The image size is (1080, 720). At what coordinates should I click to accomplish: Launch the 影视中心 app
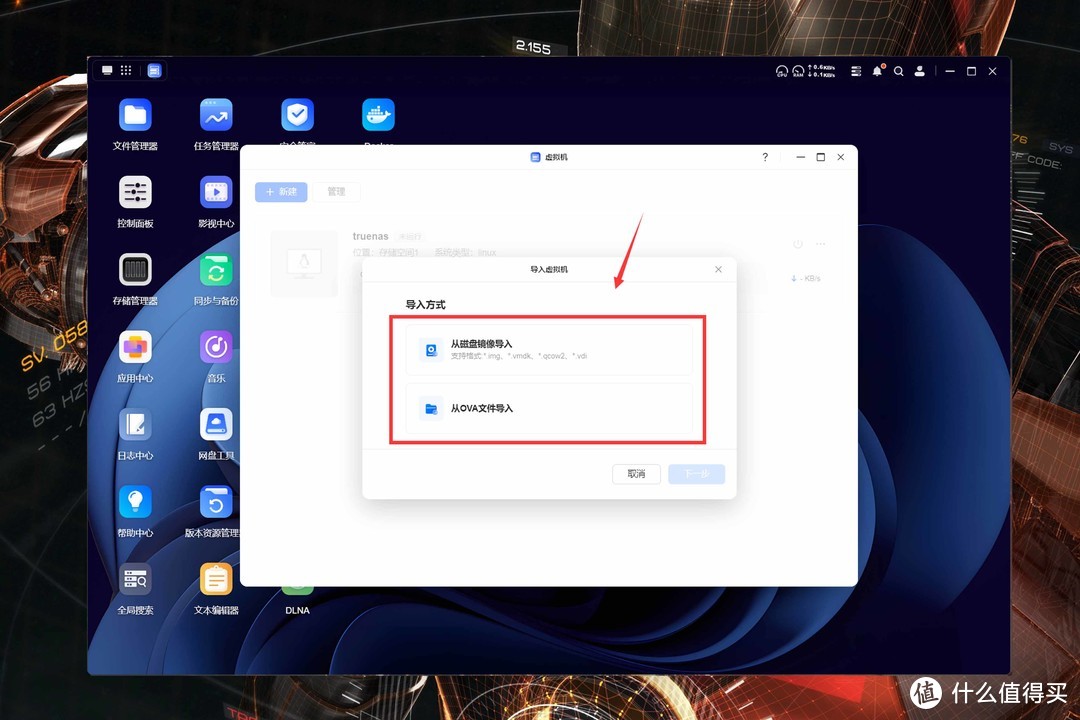216,193
